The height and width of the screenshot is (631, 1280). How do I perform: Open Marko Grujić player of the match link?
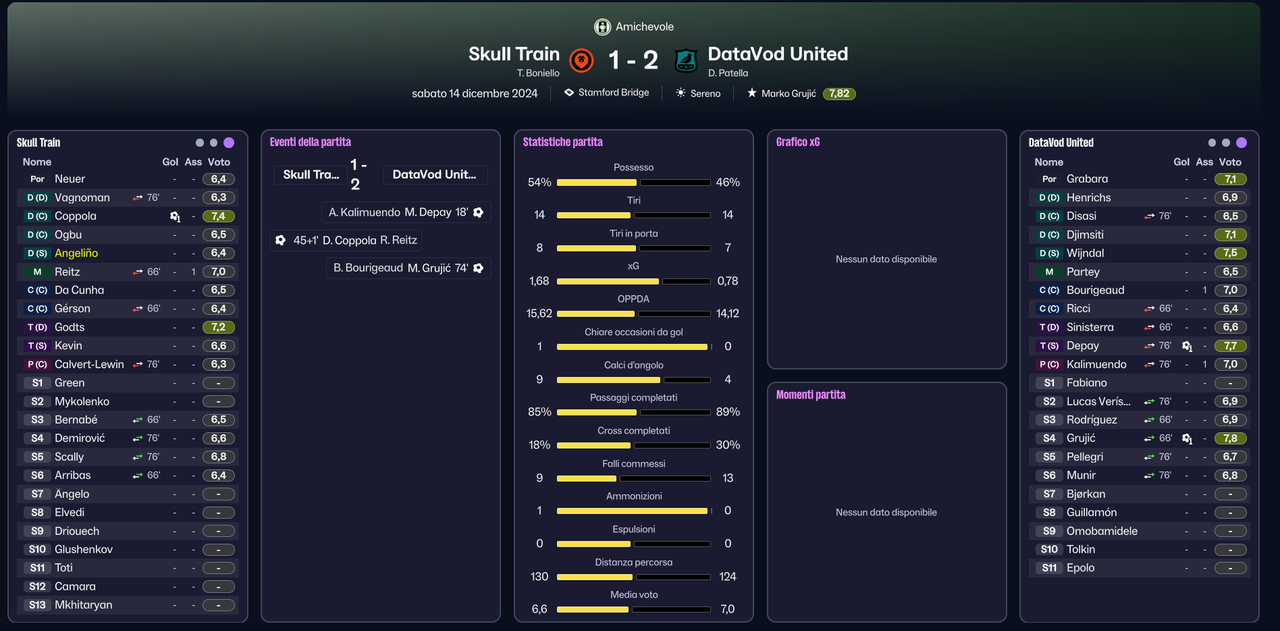pyautogui.click(x=788, y=93)
